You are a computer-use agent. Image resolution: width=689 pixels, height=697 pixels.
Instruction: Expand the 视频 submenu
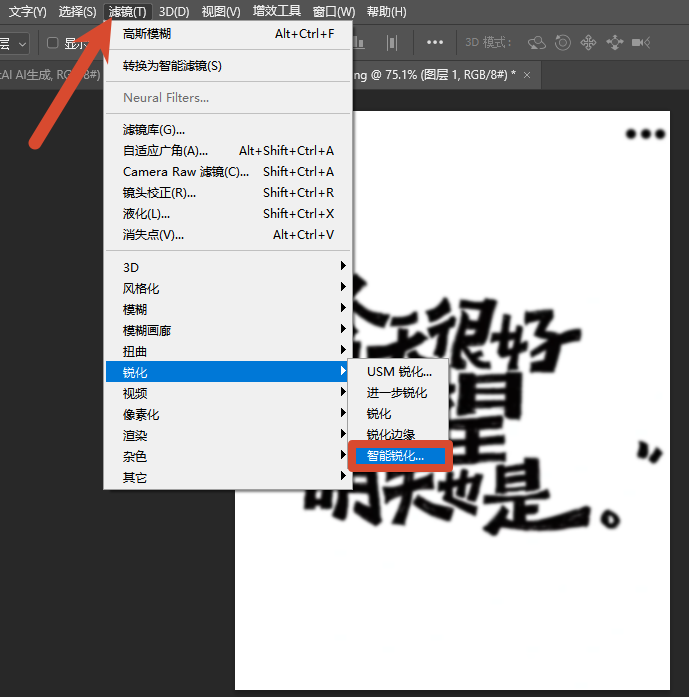(227, 393)
